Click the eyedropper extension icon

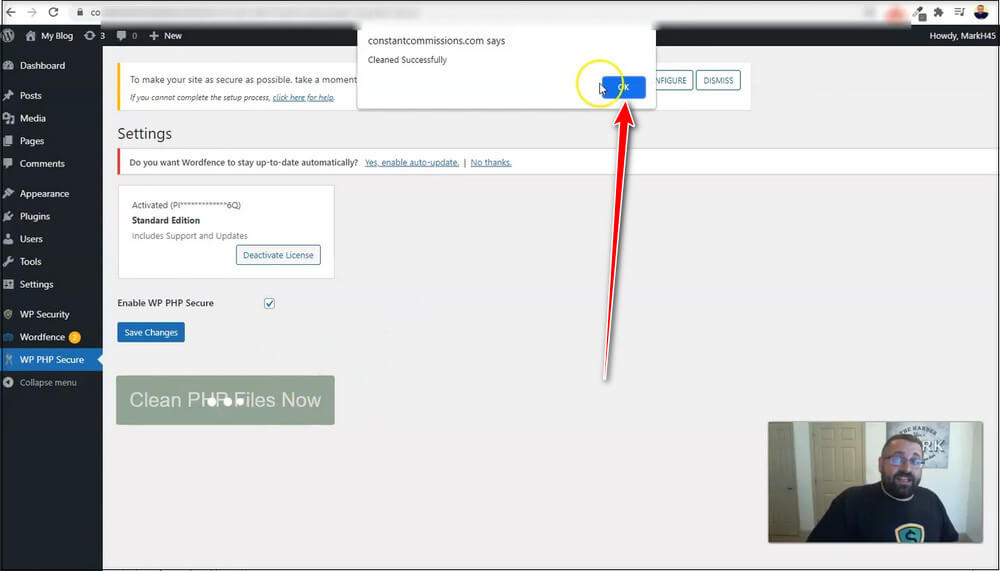point(919,13)
